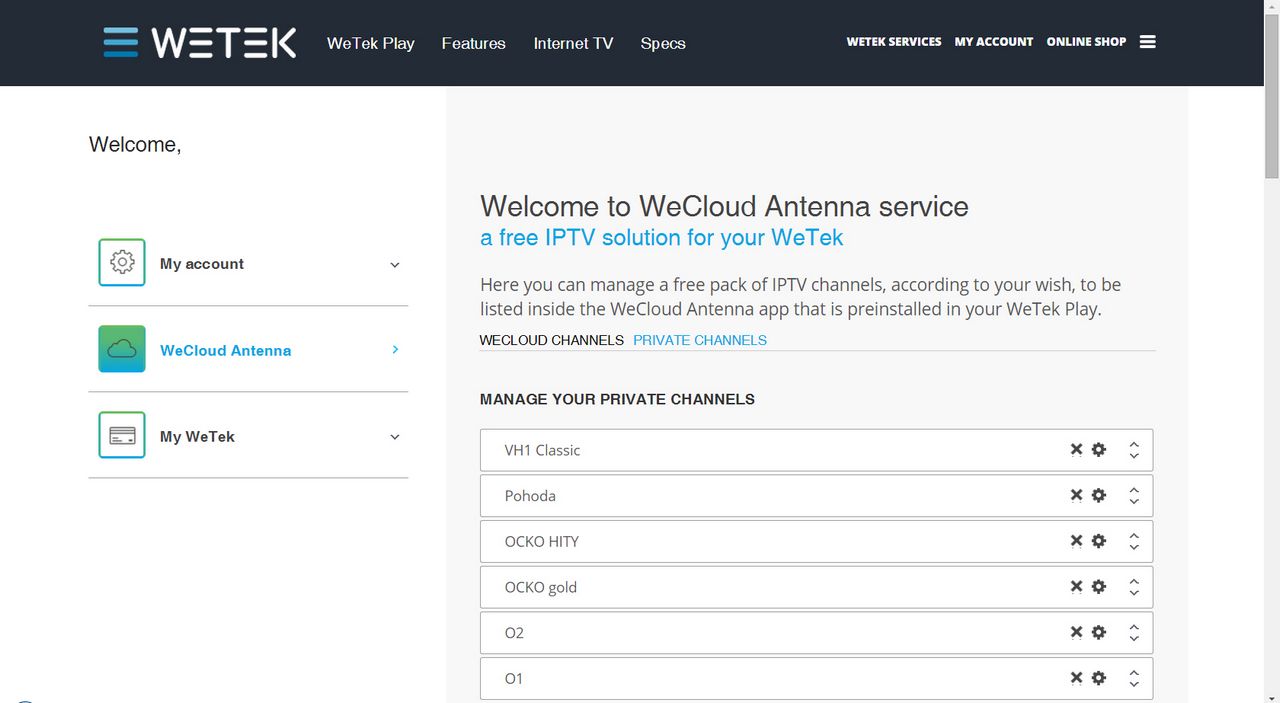This screenshot has width=1280, height=703.
Task: Go to WETEK SERVICES link
Action: point(894,42)
